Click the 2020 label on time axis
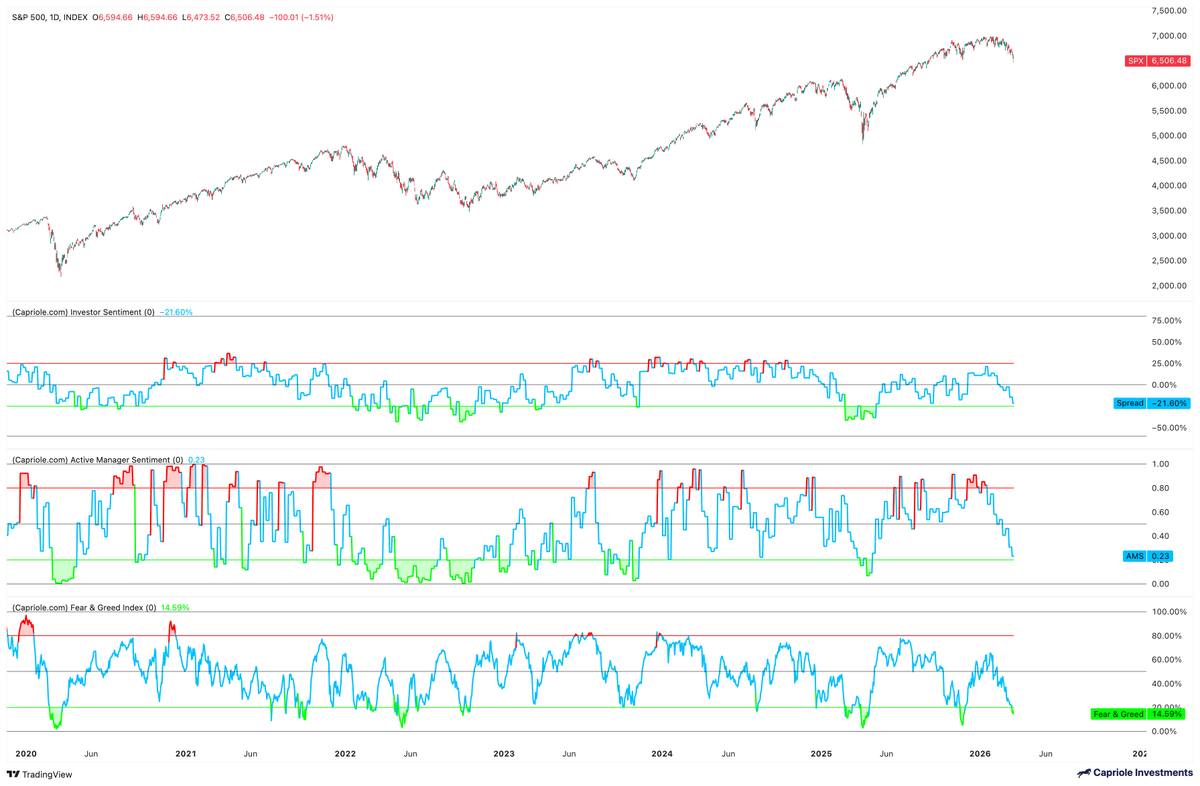Screen dimensions: 1200x786 point(26,753)
